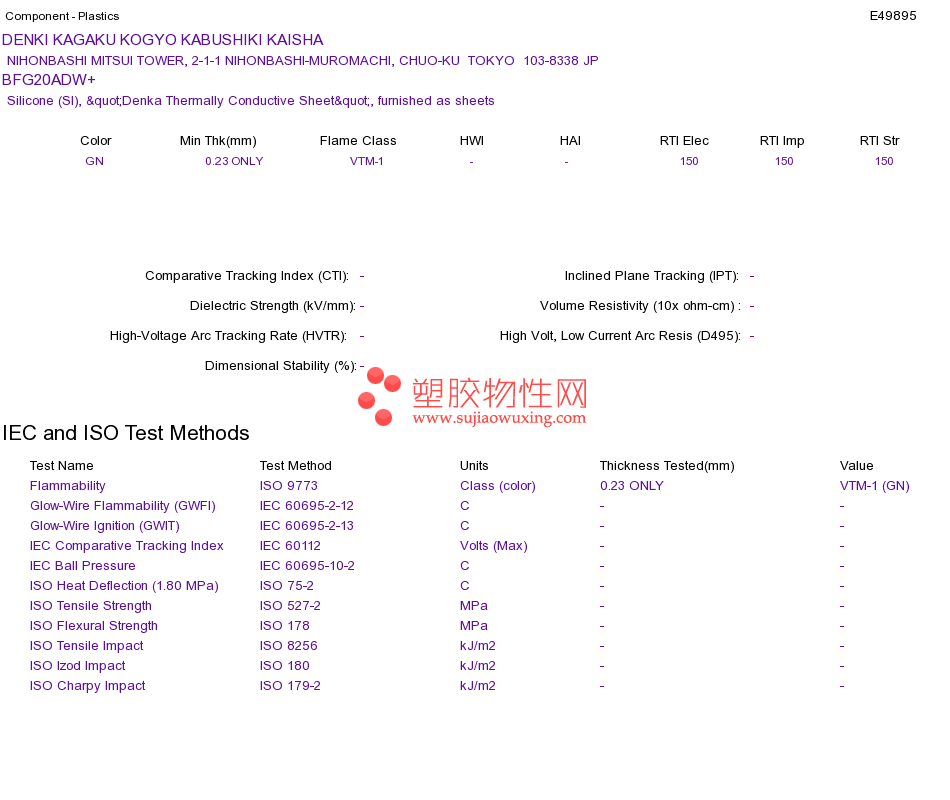Click Comparative Tracking Index (CTI) label
The width and height of the screenshot is (950, 800).
tap(247, 276)
